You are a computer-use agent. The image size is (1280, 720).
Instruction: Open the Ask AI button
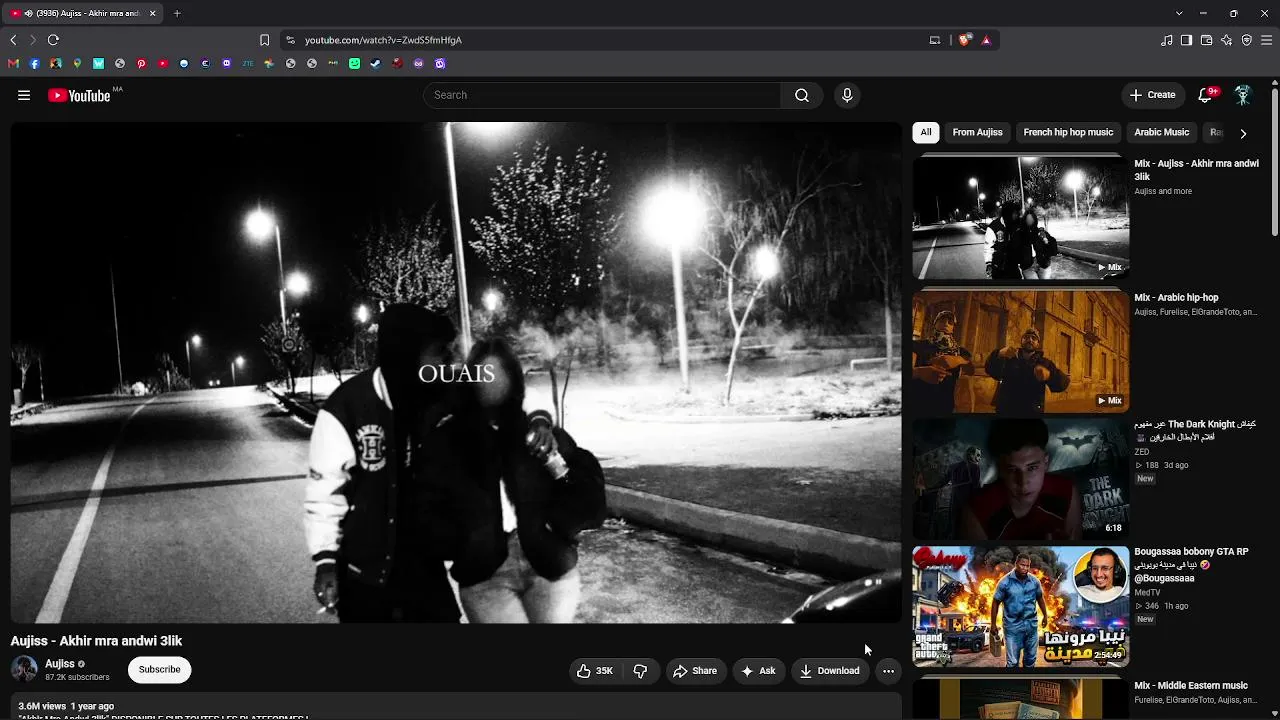tap(758, 671)
